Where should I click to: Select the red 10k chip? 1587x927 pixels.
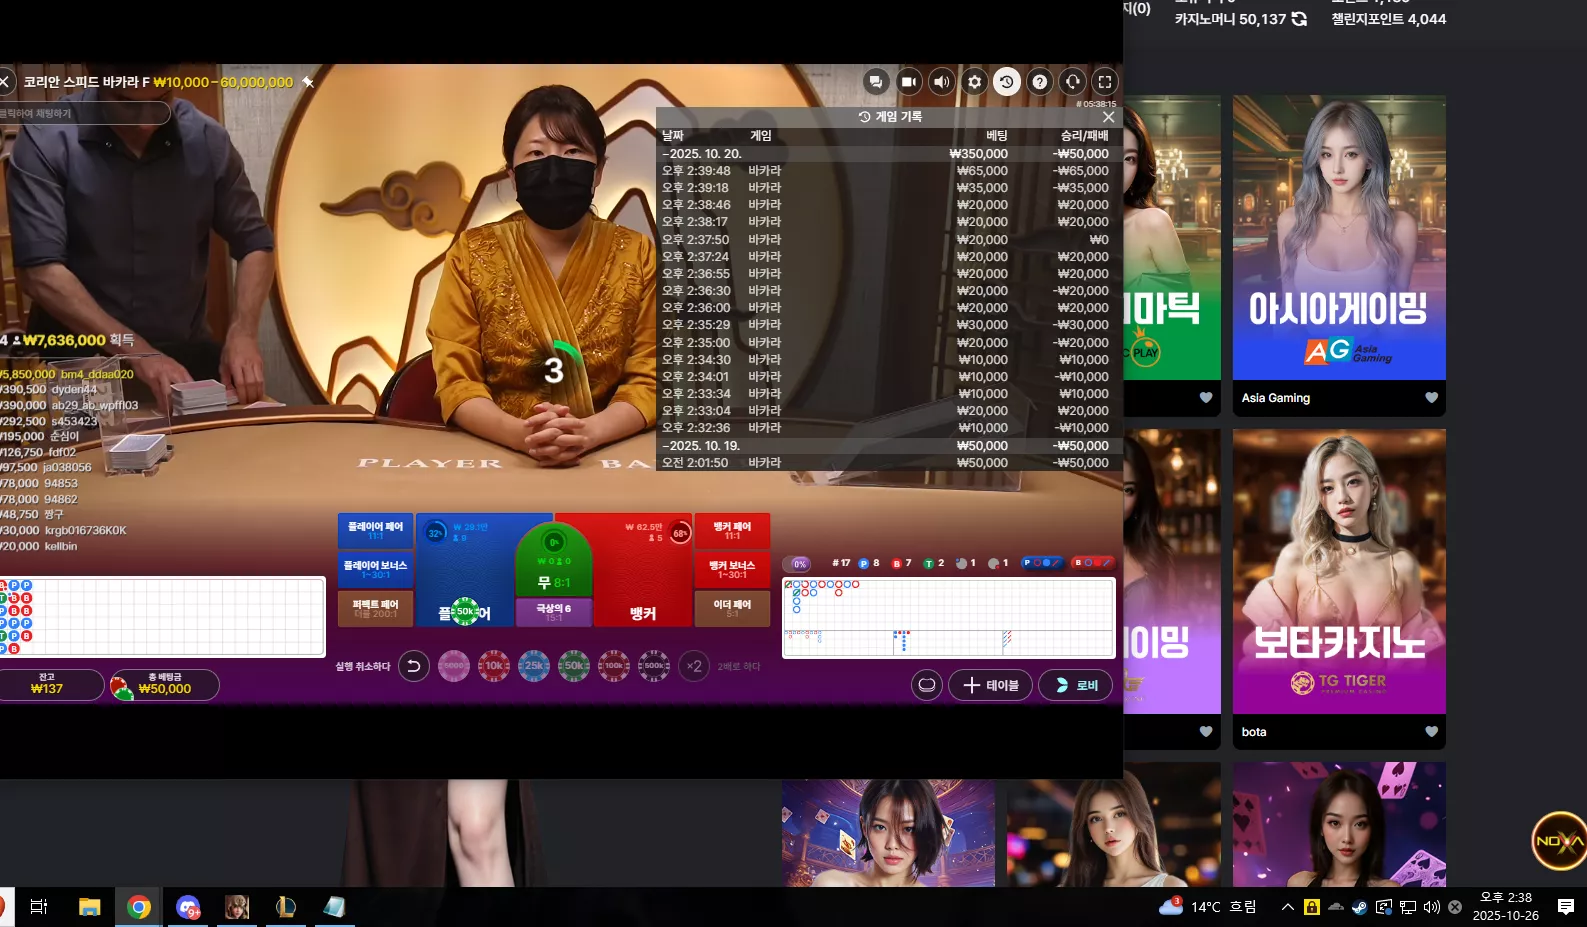(494, 666)
